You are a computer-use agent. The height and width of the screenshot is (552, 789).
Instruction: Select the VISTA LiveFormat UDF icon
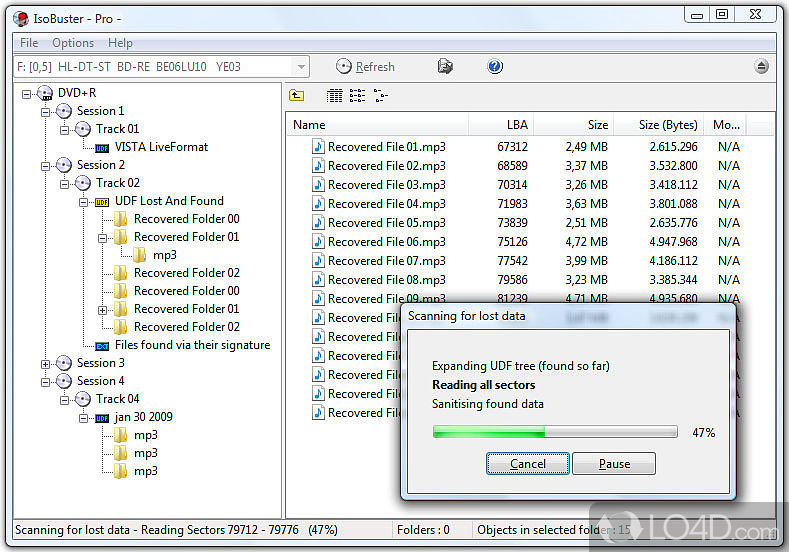pyautogui.click(x=102, y=147)
